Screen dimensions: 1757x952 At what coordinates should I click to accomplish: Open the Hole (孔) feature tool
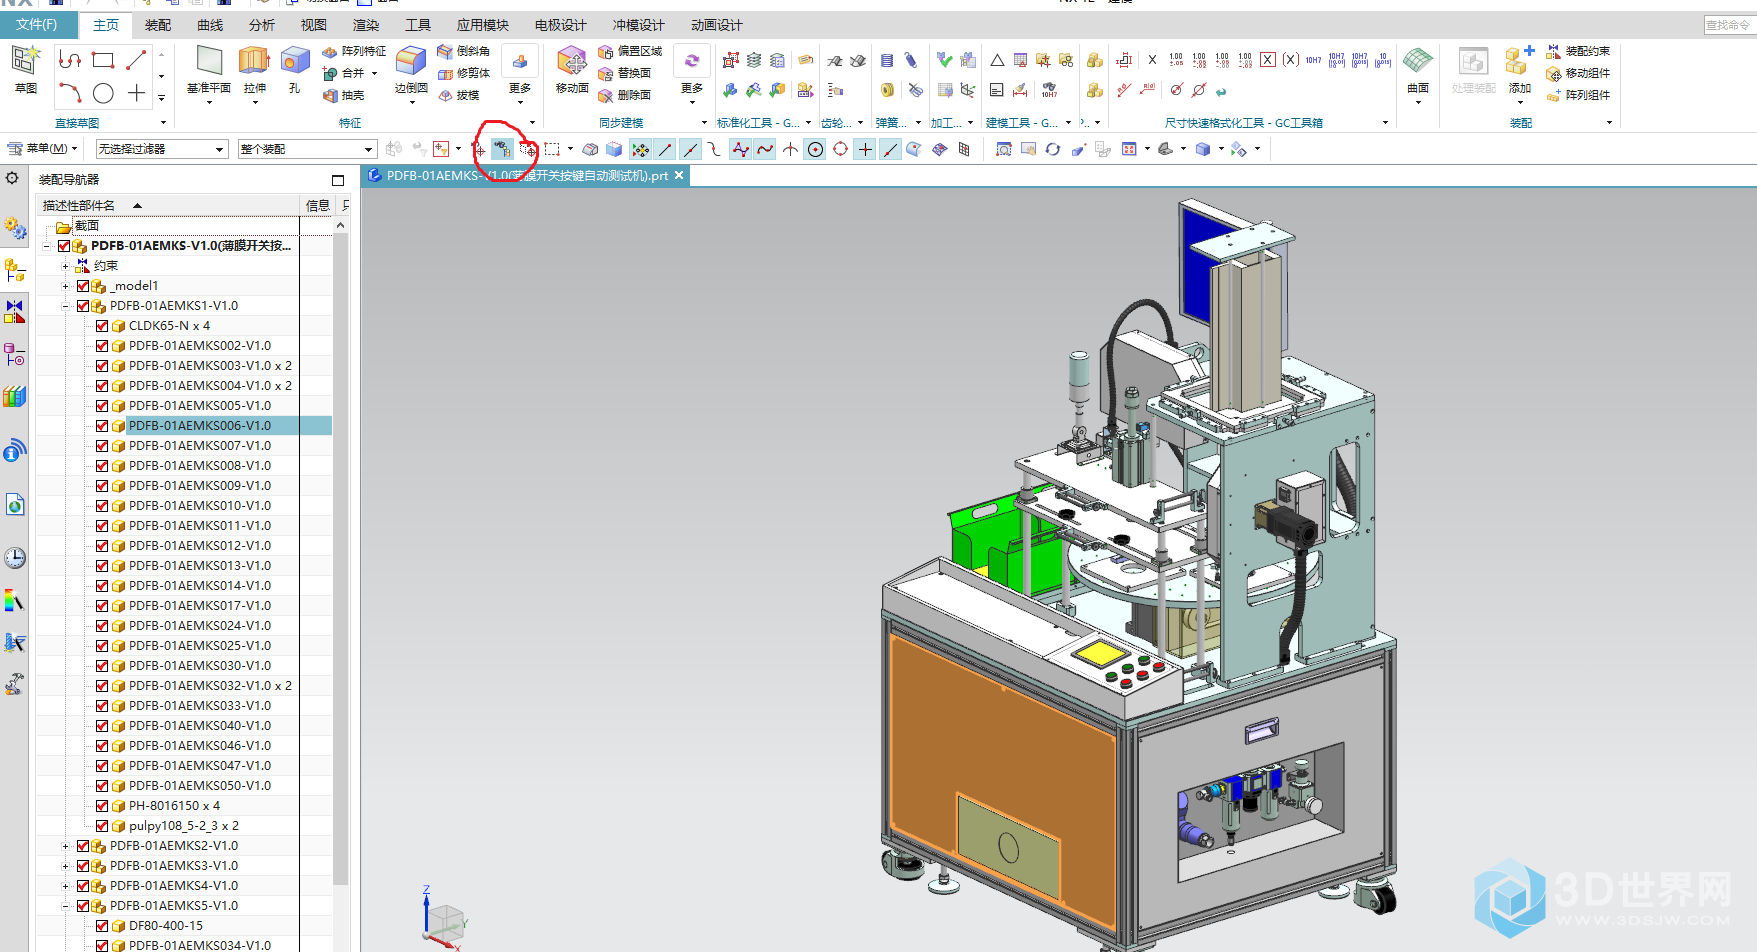pos(295,70)
